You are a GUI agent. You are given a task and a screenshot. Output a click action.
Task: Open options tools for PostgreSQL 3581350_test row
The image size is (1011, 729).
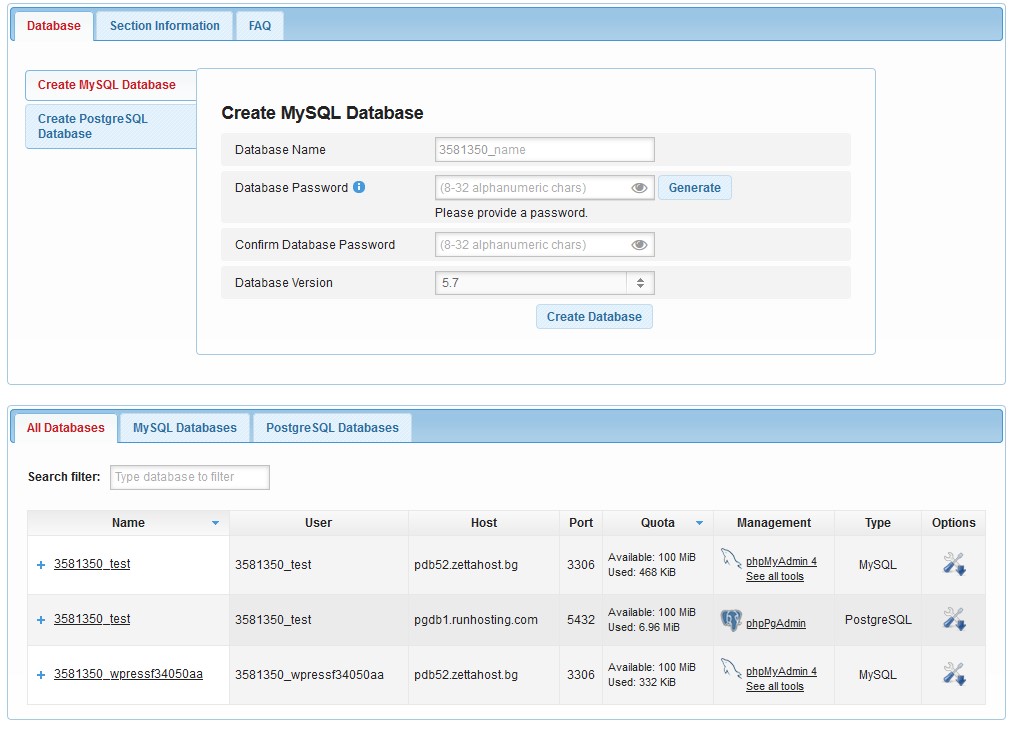954,619
